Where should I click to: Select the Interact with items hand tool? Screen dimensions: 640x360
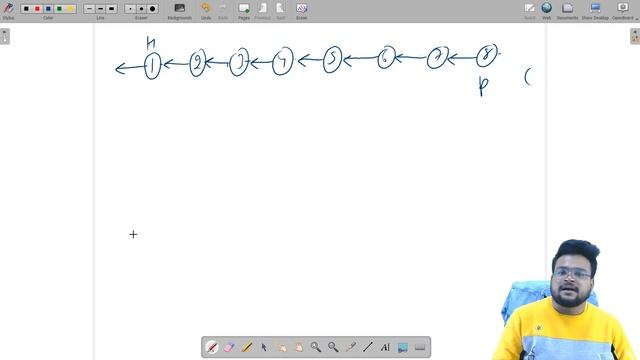(x=282, y=347)
